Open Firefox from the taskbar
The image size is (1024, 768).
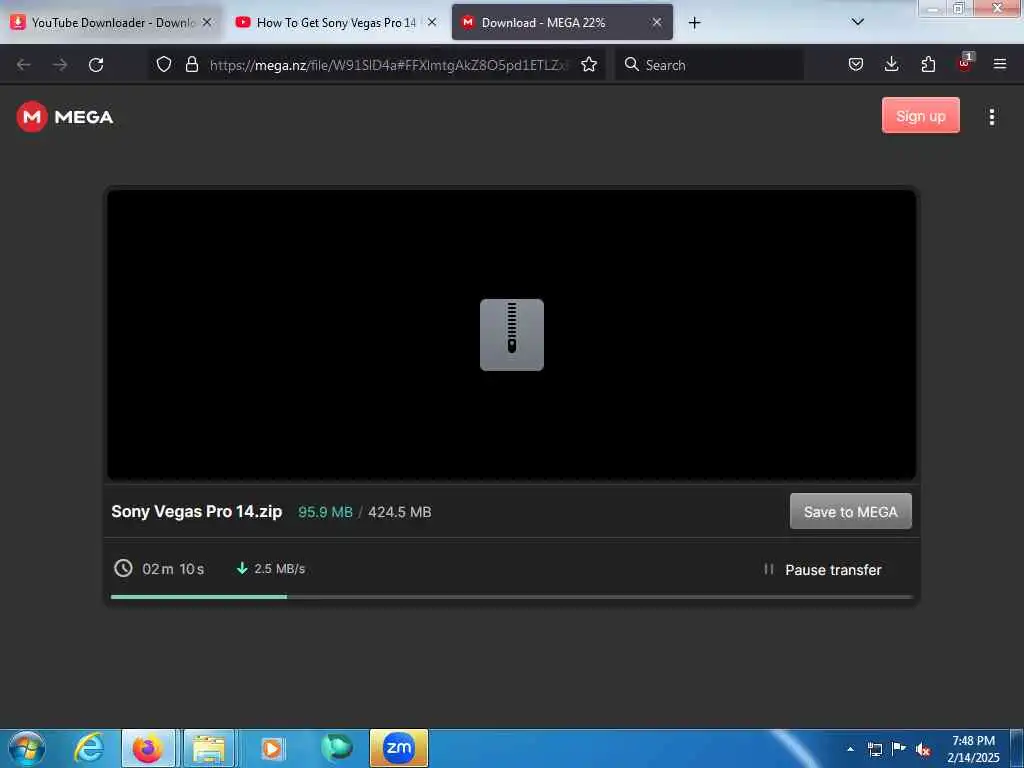coord(148,748)
